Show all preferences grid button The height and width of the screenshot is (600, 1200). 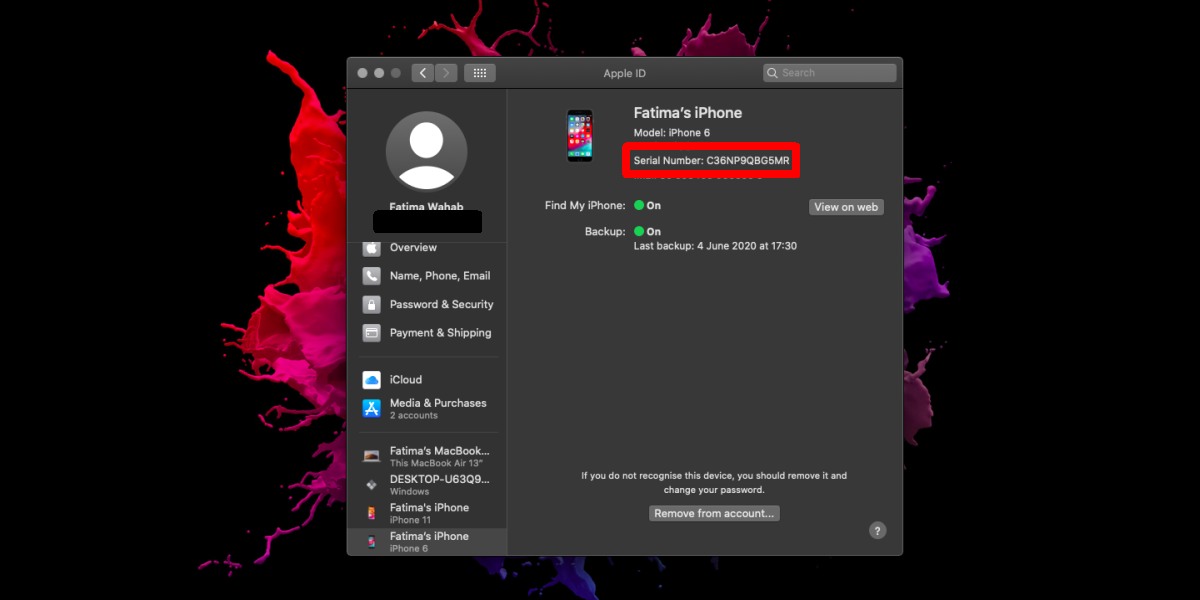click(480, 73)
